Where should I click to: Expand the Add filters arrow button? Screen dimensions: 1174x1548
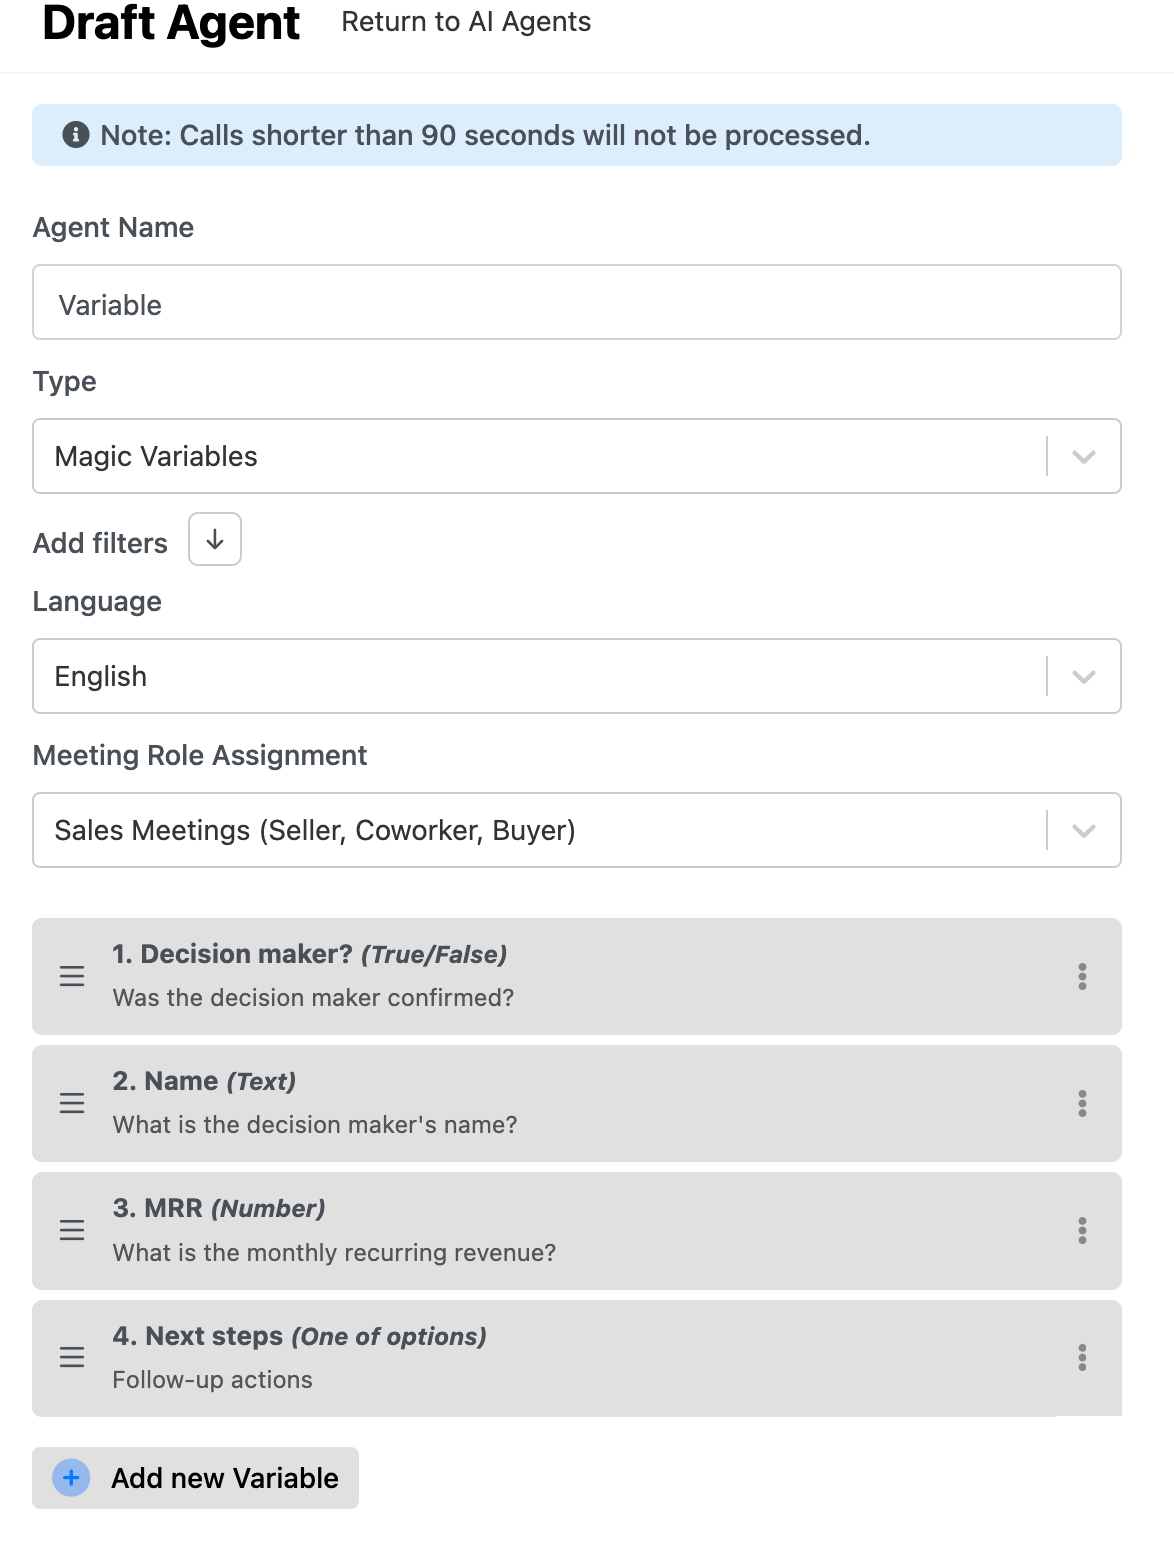coord(215,539)
